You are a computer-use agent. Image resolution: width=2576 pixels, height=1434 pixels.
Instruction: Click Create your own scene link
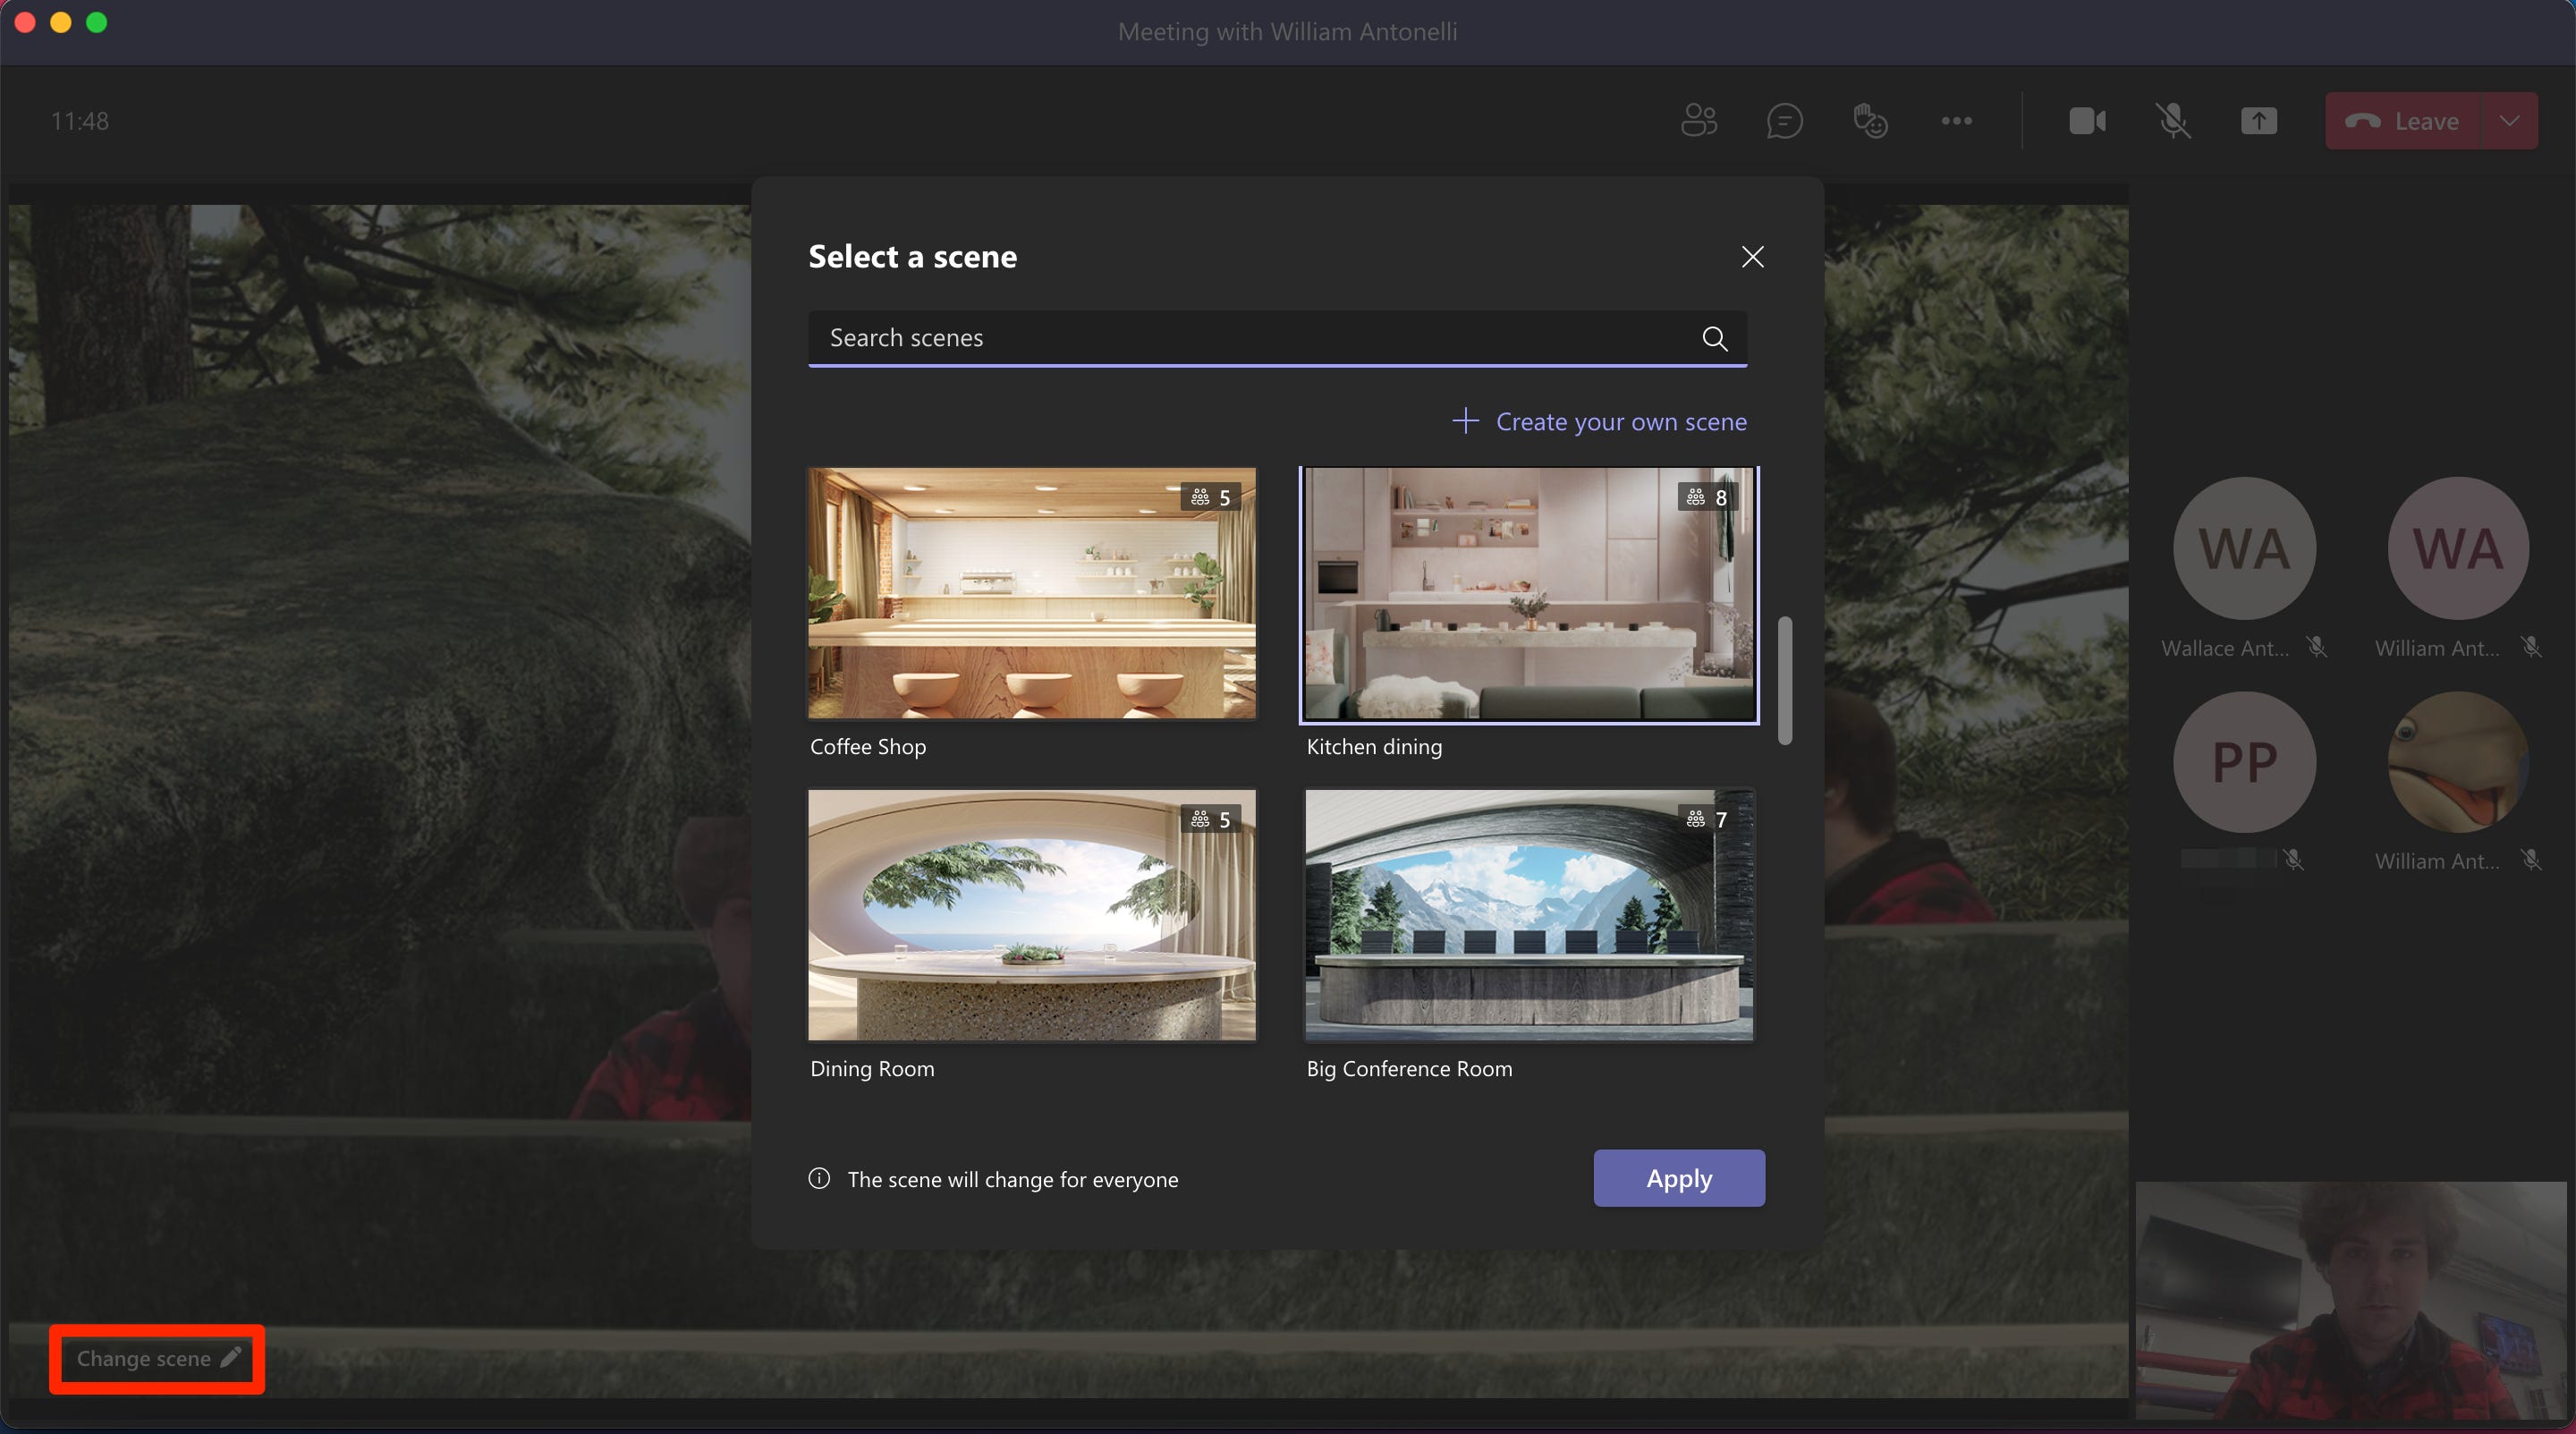tap(1597, 420)
